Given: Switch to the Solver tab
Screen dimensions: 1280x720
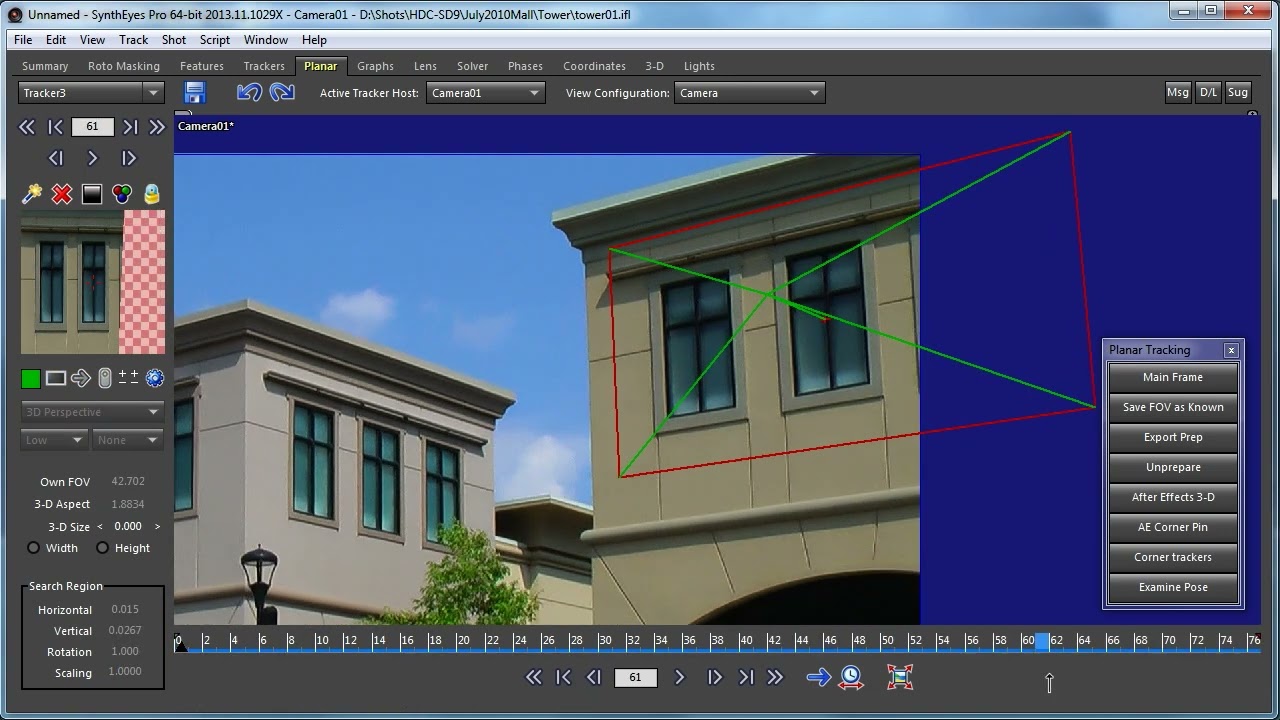Looking at the screenshot, I should pos(473,66).
